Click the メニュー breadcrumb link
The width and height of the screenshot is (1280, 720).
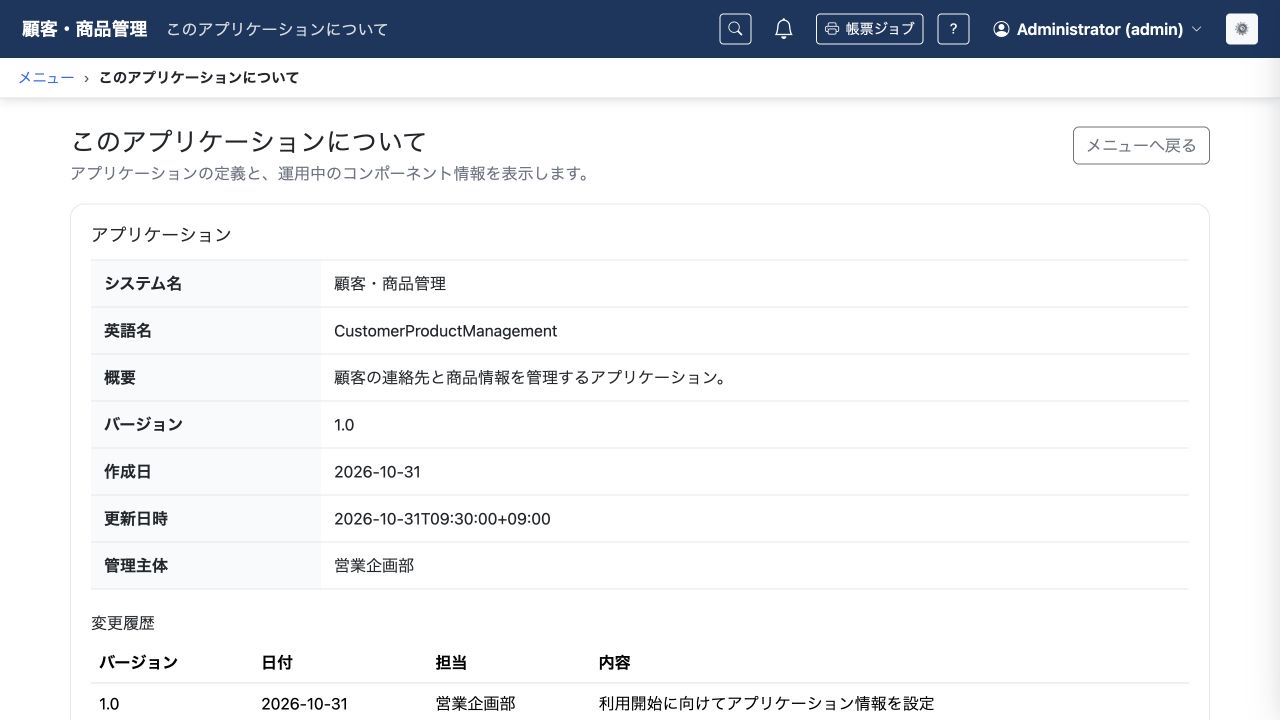[x=46, y=77]
